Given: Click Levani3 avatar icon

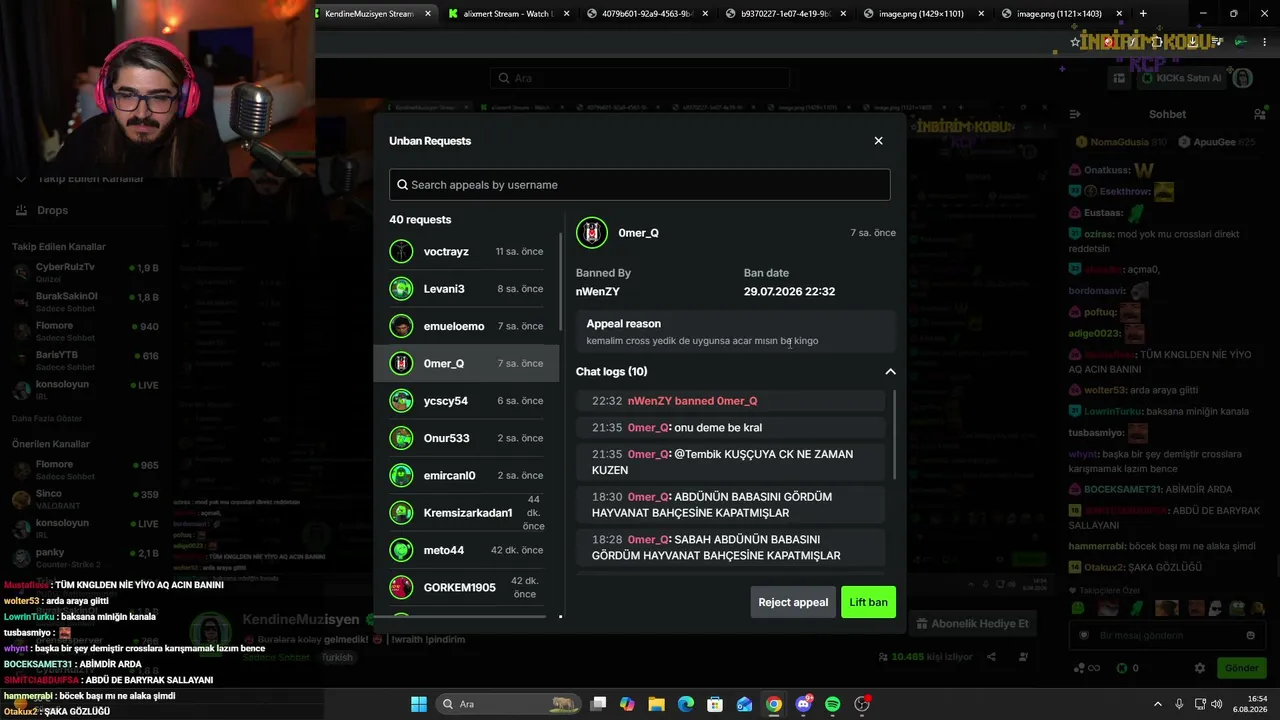Looking at the screenshot, I should pyautogui.click(x=401, y=289).
